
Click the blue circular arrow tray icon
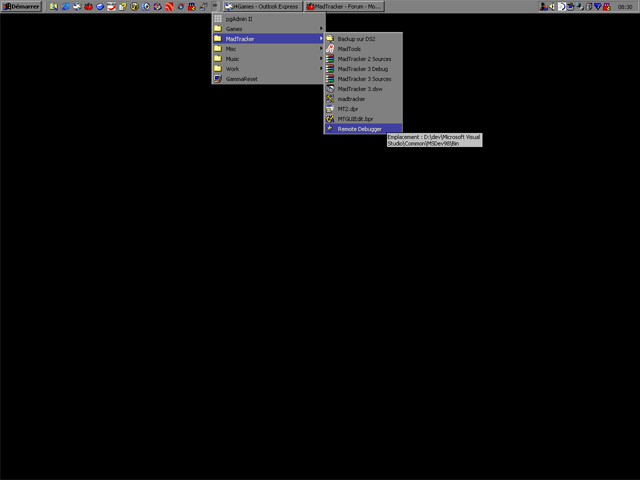point(562,7)
